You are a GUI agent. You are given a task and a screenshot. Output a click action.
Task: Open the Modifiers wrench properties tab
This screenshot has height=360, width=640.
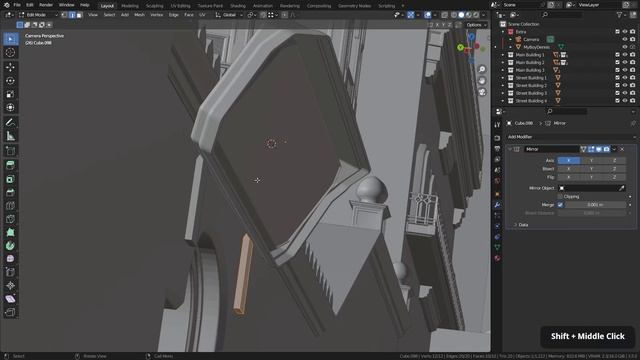497,205
